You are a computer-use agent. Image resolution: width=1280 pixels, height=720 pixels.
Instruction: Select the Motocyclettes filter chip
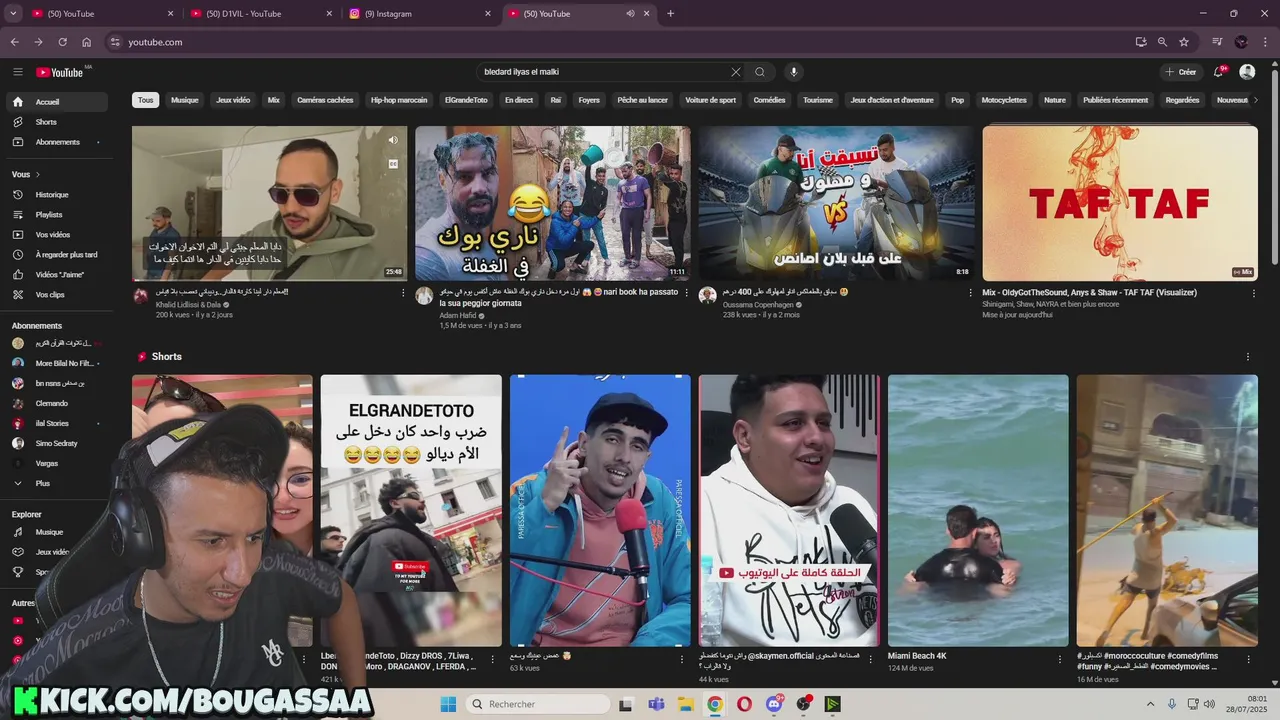pos(1004,100)
